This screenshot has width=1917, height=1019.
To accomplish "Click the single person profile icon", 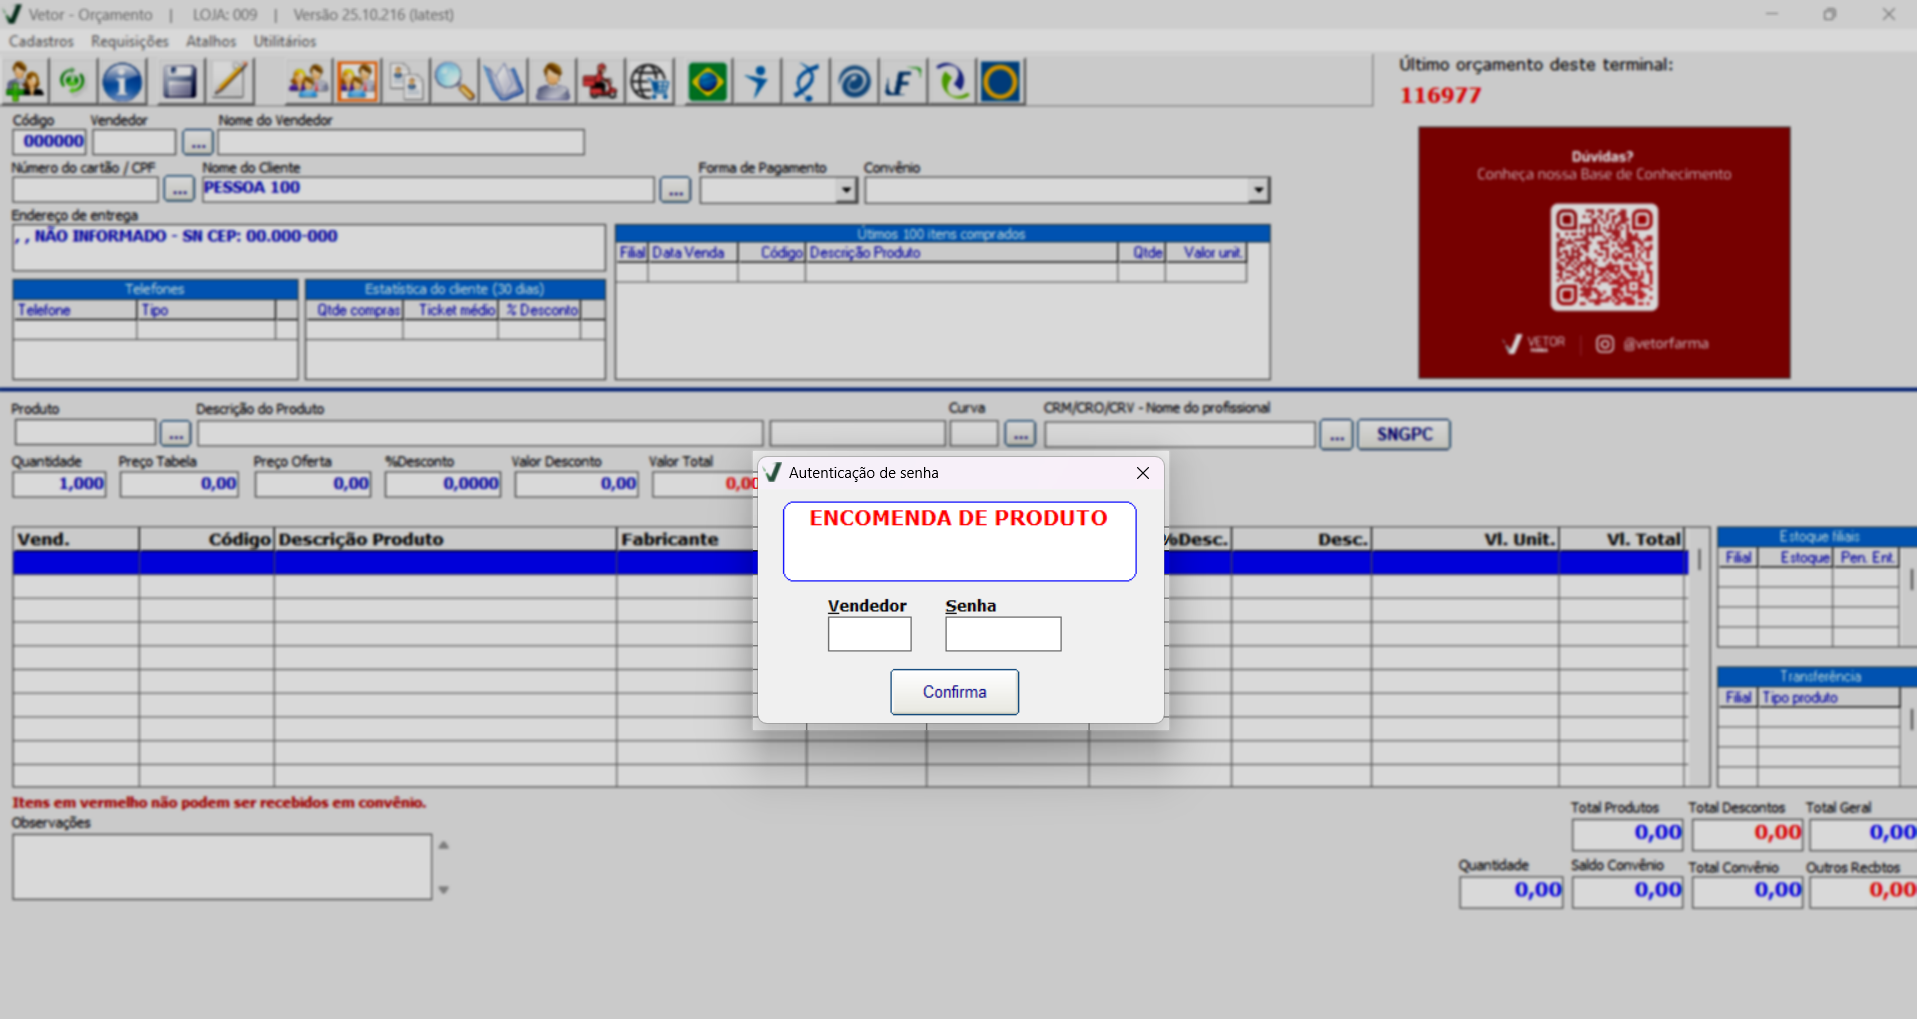I will pos(552,82).
